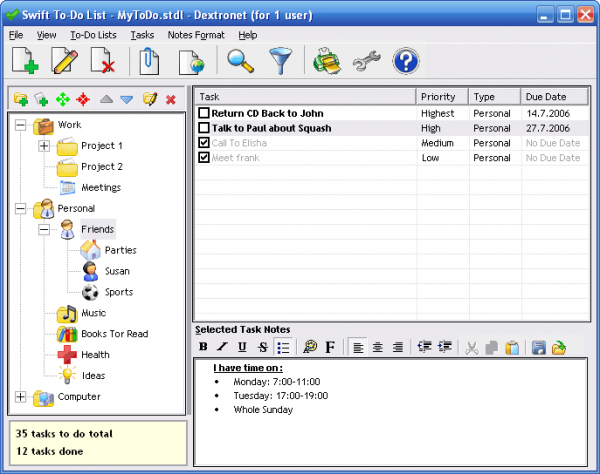Sort tasks by the Priority column header
600x474 pixels.
pos(439,97)
